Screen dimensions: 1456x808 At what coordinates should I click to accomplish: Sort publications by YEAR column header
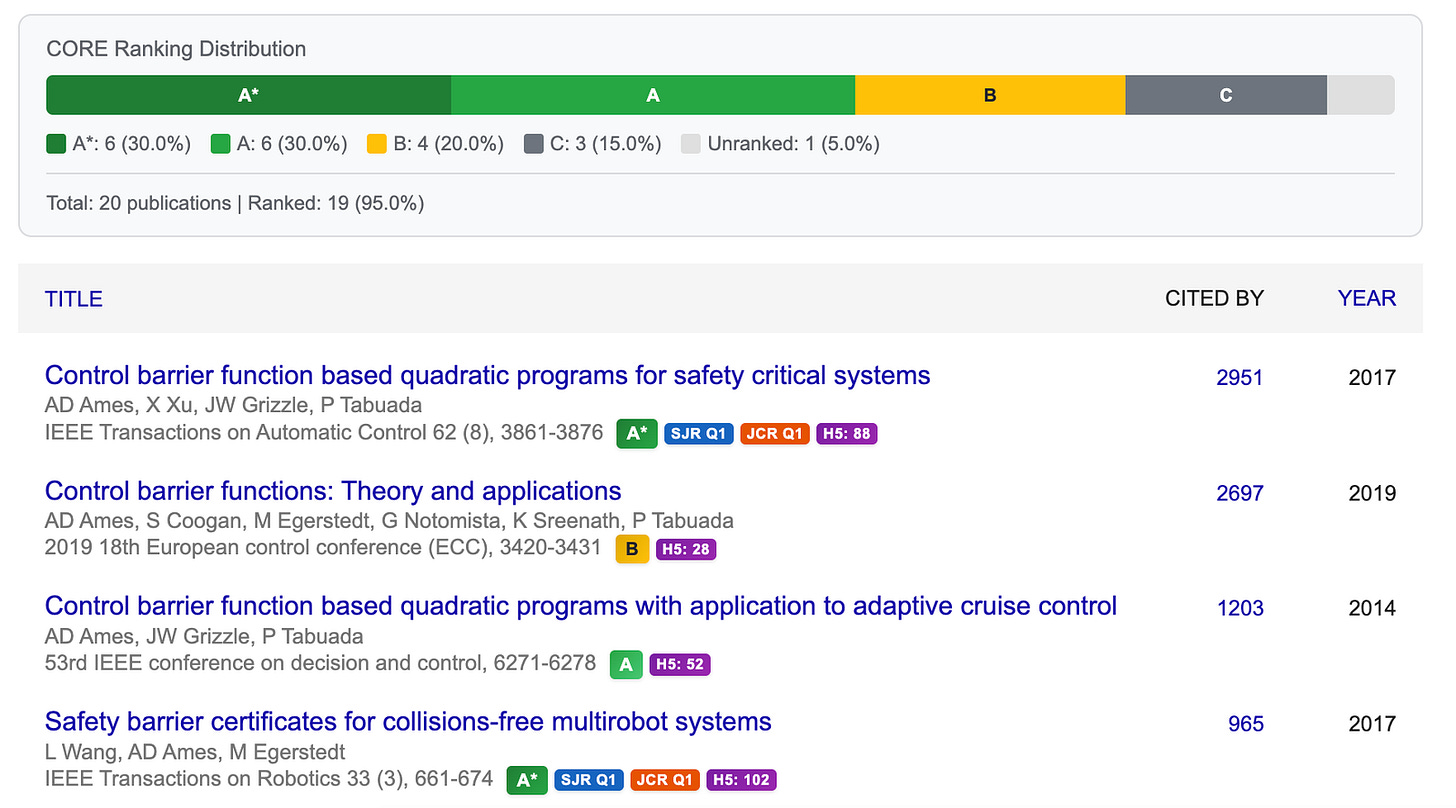pos(1367,298)
